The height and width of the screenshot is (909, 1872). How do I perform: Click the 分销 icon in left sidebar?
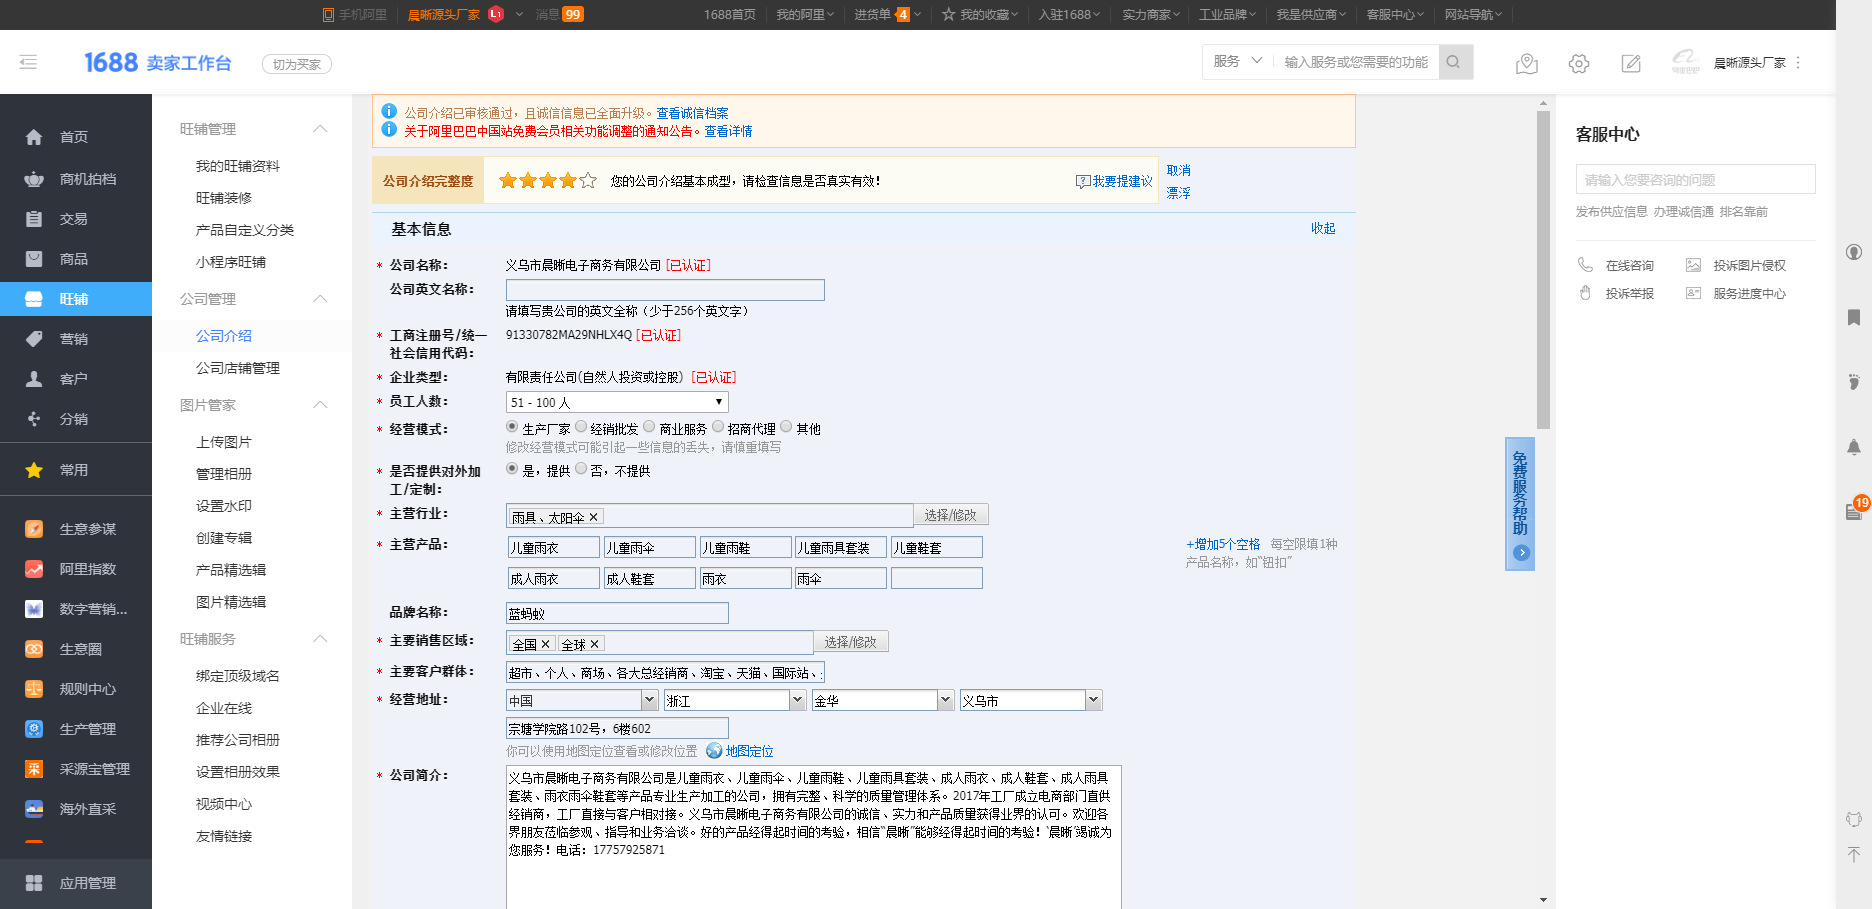point(34,419)
